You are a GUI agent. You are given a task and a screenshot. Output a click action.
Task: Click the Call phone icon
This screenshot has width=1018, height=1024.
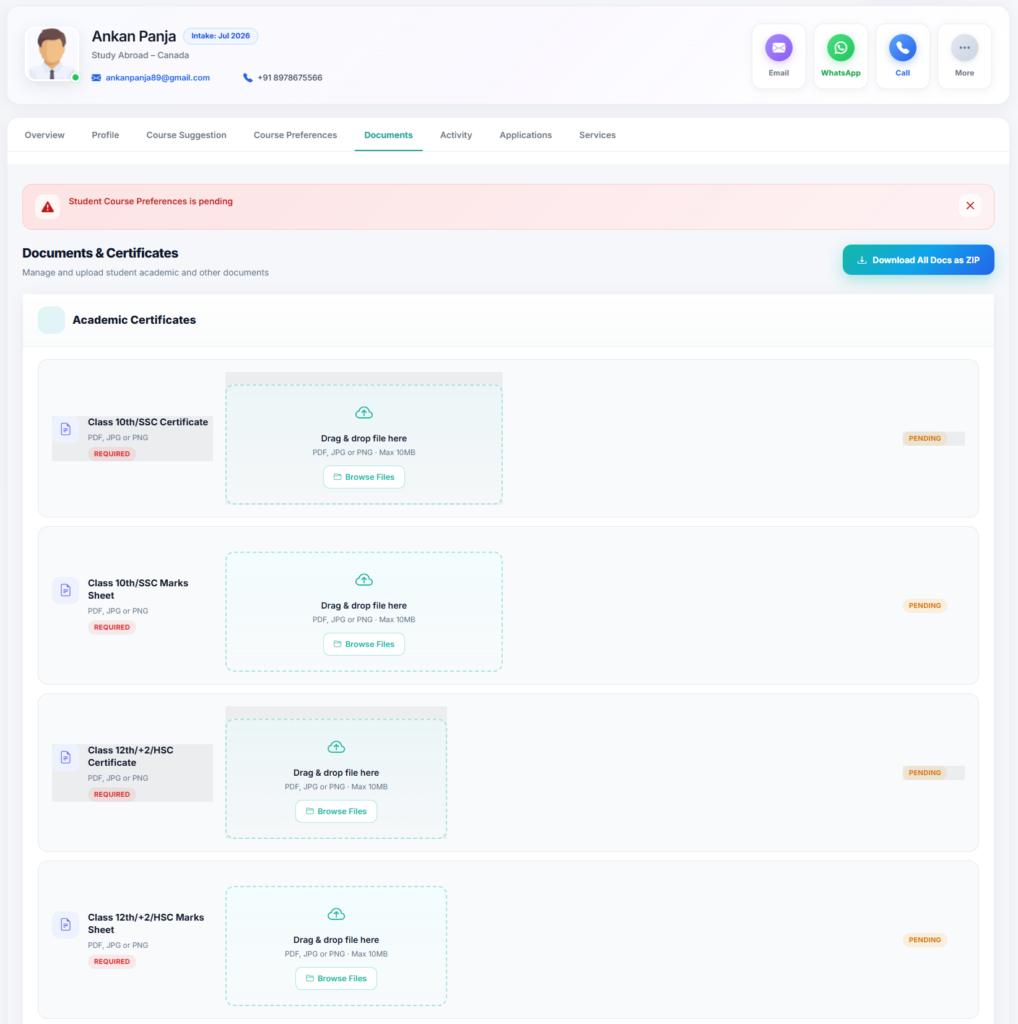(902, 48)
